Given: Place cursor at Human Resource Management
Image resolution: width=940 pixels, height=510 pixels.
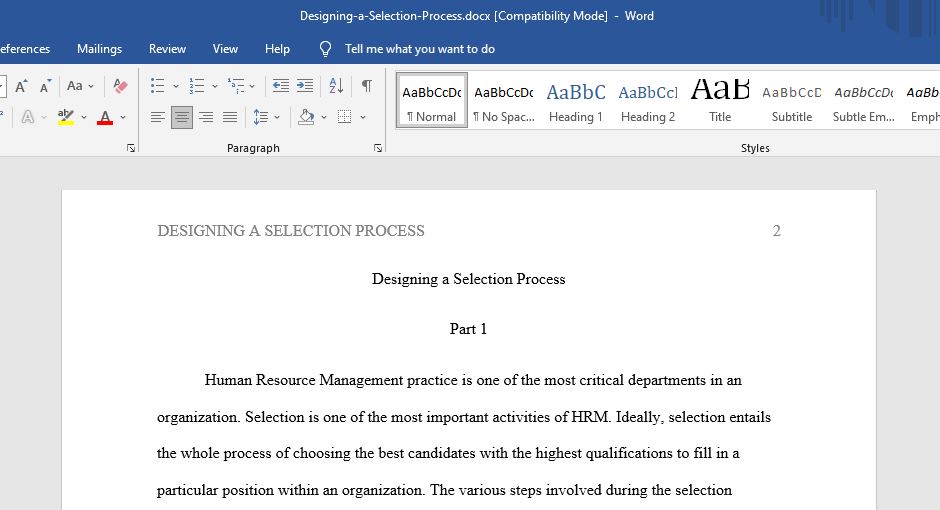Looking at the screenshot, I should pyautogui.click(x=304, y=381).
